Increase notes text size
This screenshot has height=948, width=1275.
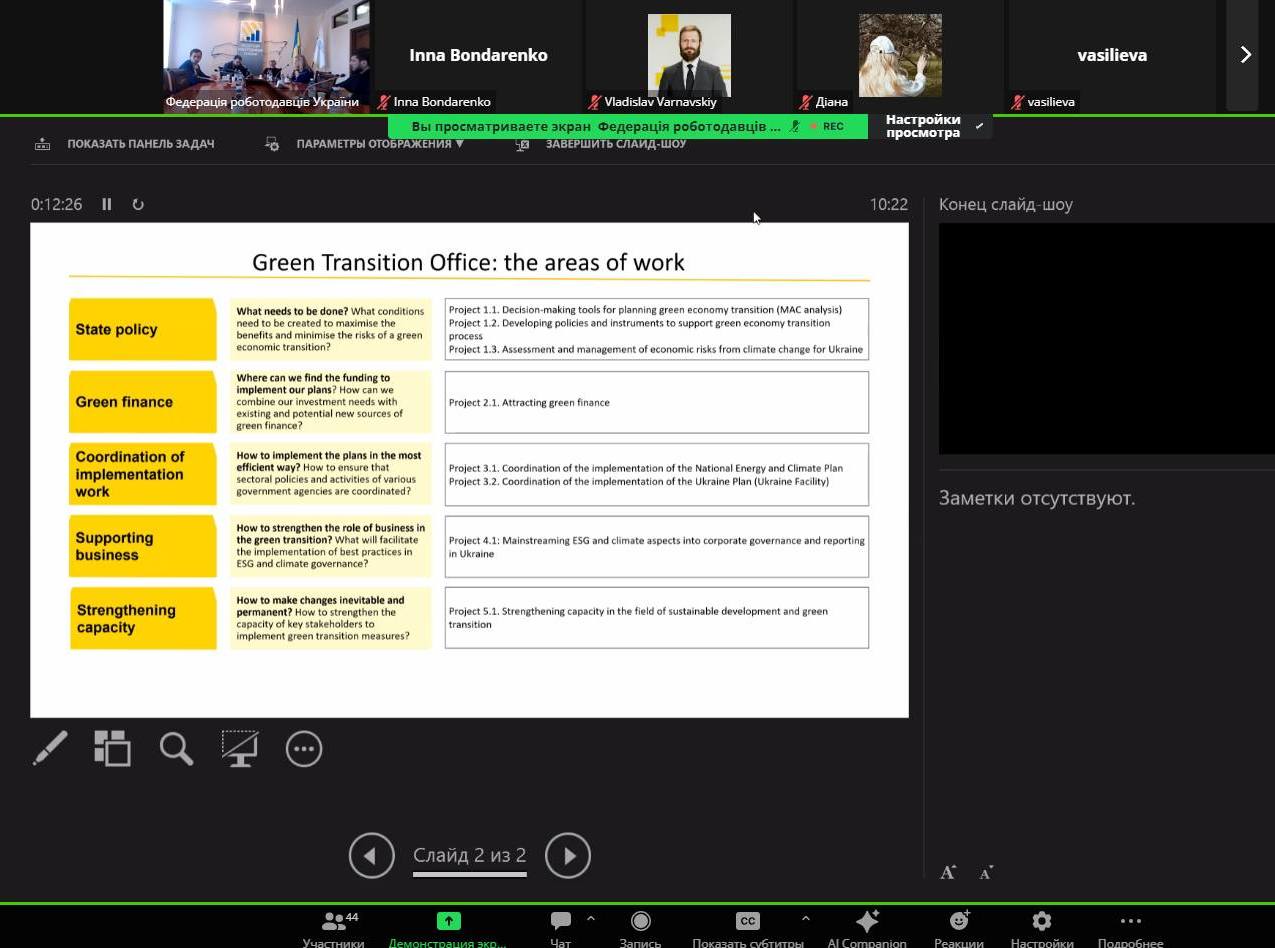(948, 873)
